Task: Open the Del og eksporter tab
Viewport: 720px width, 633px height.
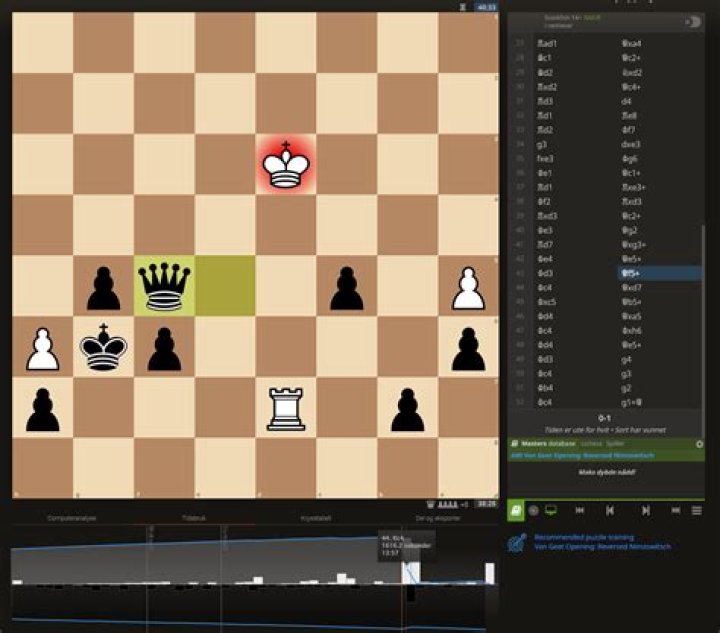Action: 438,518
